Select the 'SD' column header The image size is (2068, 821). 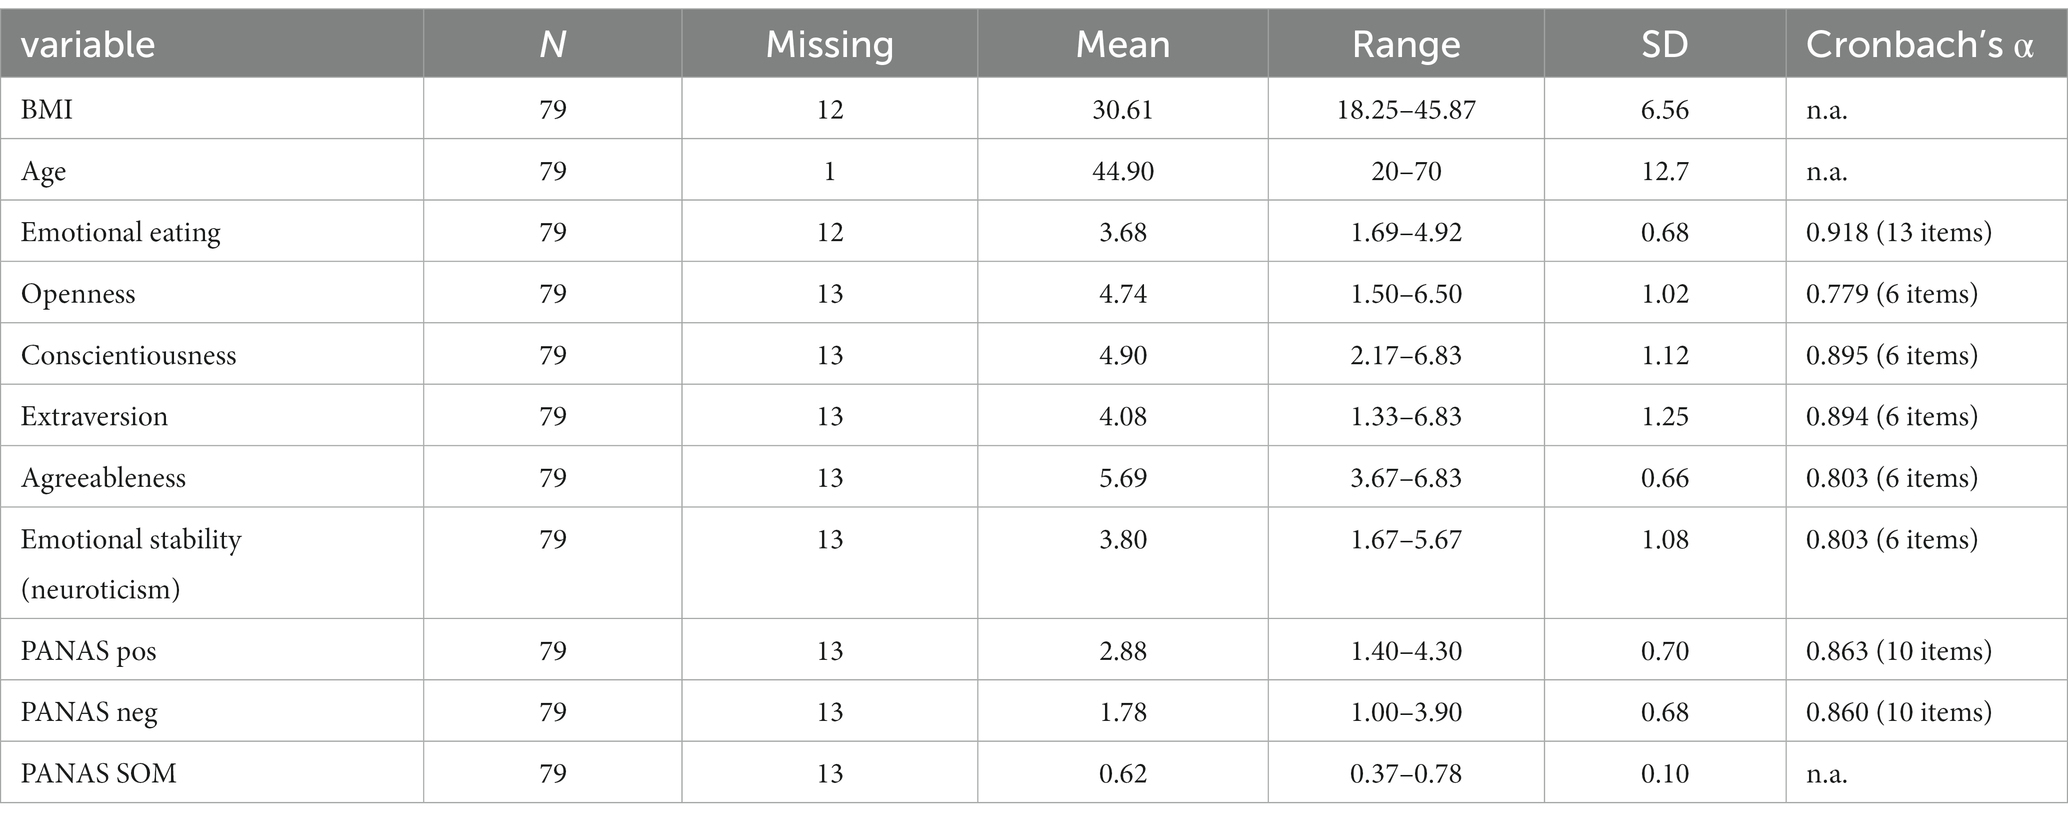pyautogui.click(x=1664, y=45)
